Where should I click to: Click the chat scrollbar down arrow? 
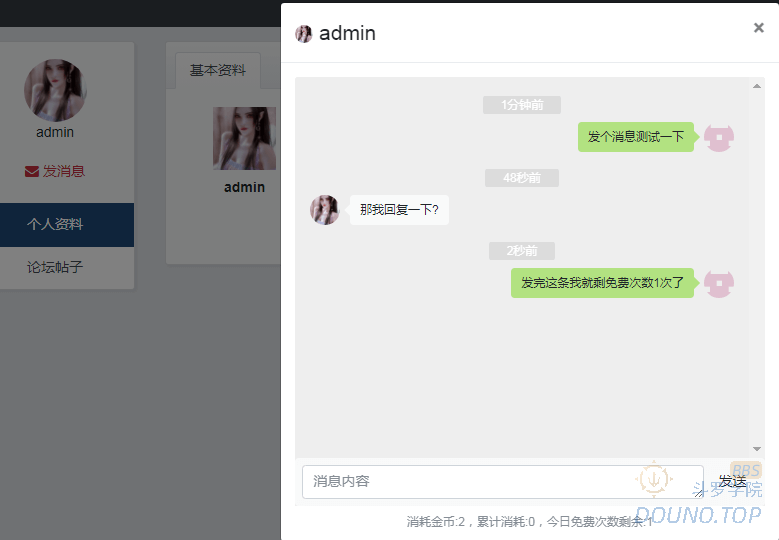point(757,449)
